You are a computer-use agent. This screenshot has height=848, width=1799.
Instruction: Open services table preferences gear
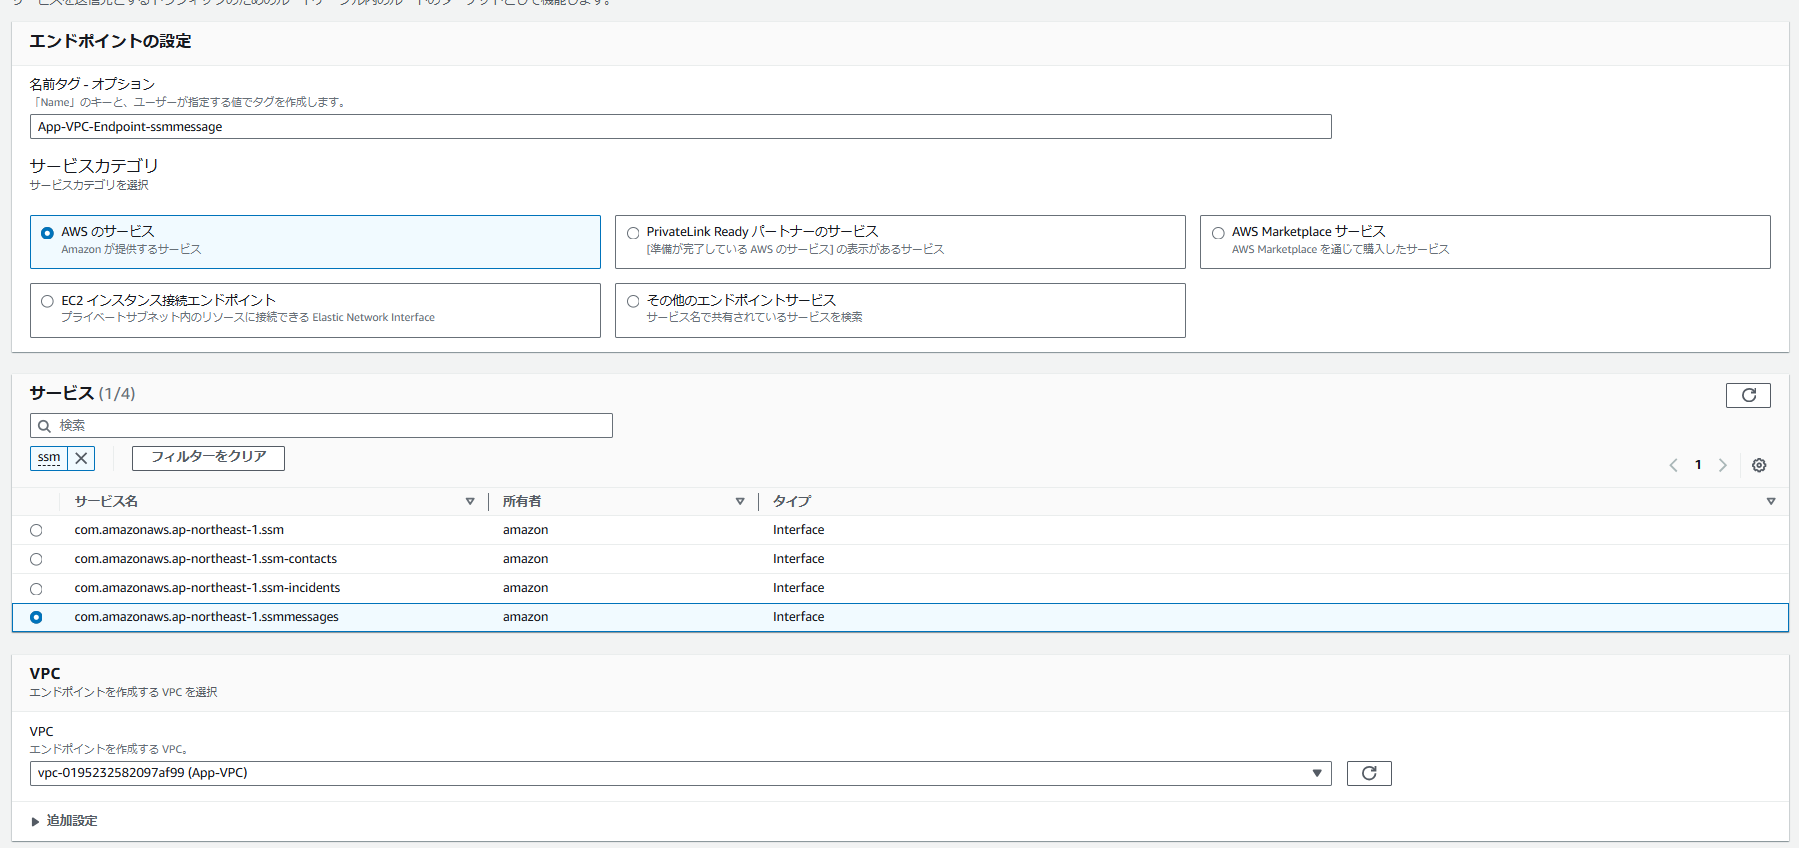coord(1759,465)
